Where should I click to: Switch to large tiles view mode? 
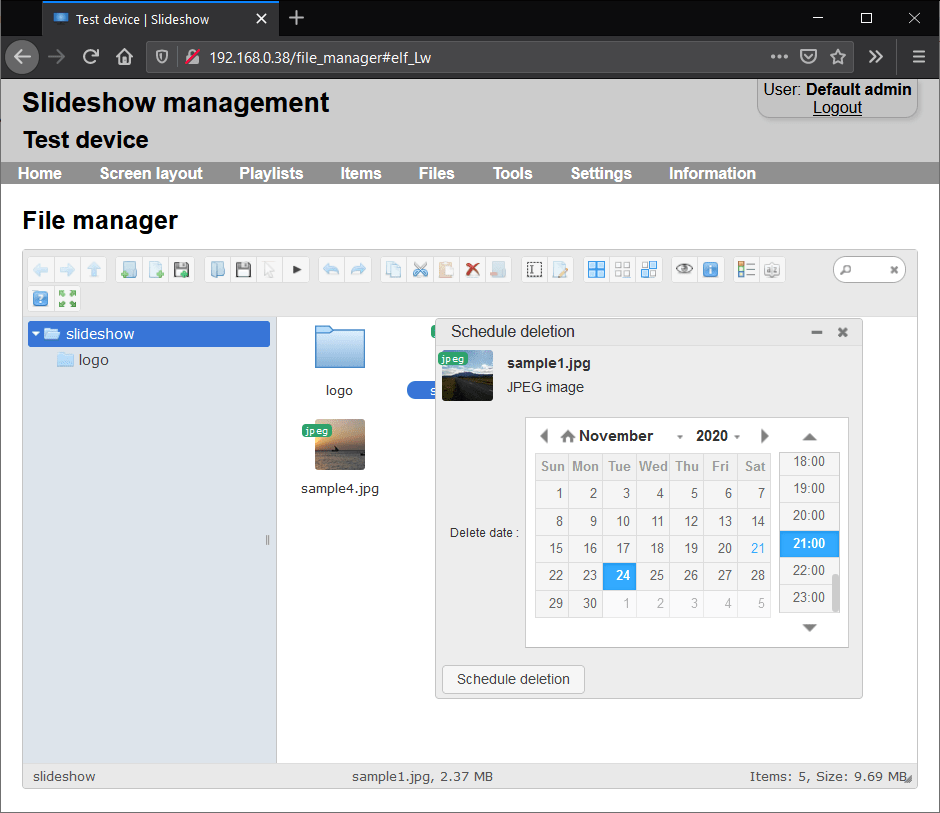pyautogui.click(x=596, y=269)
